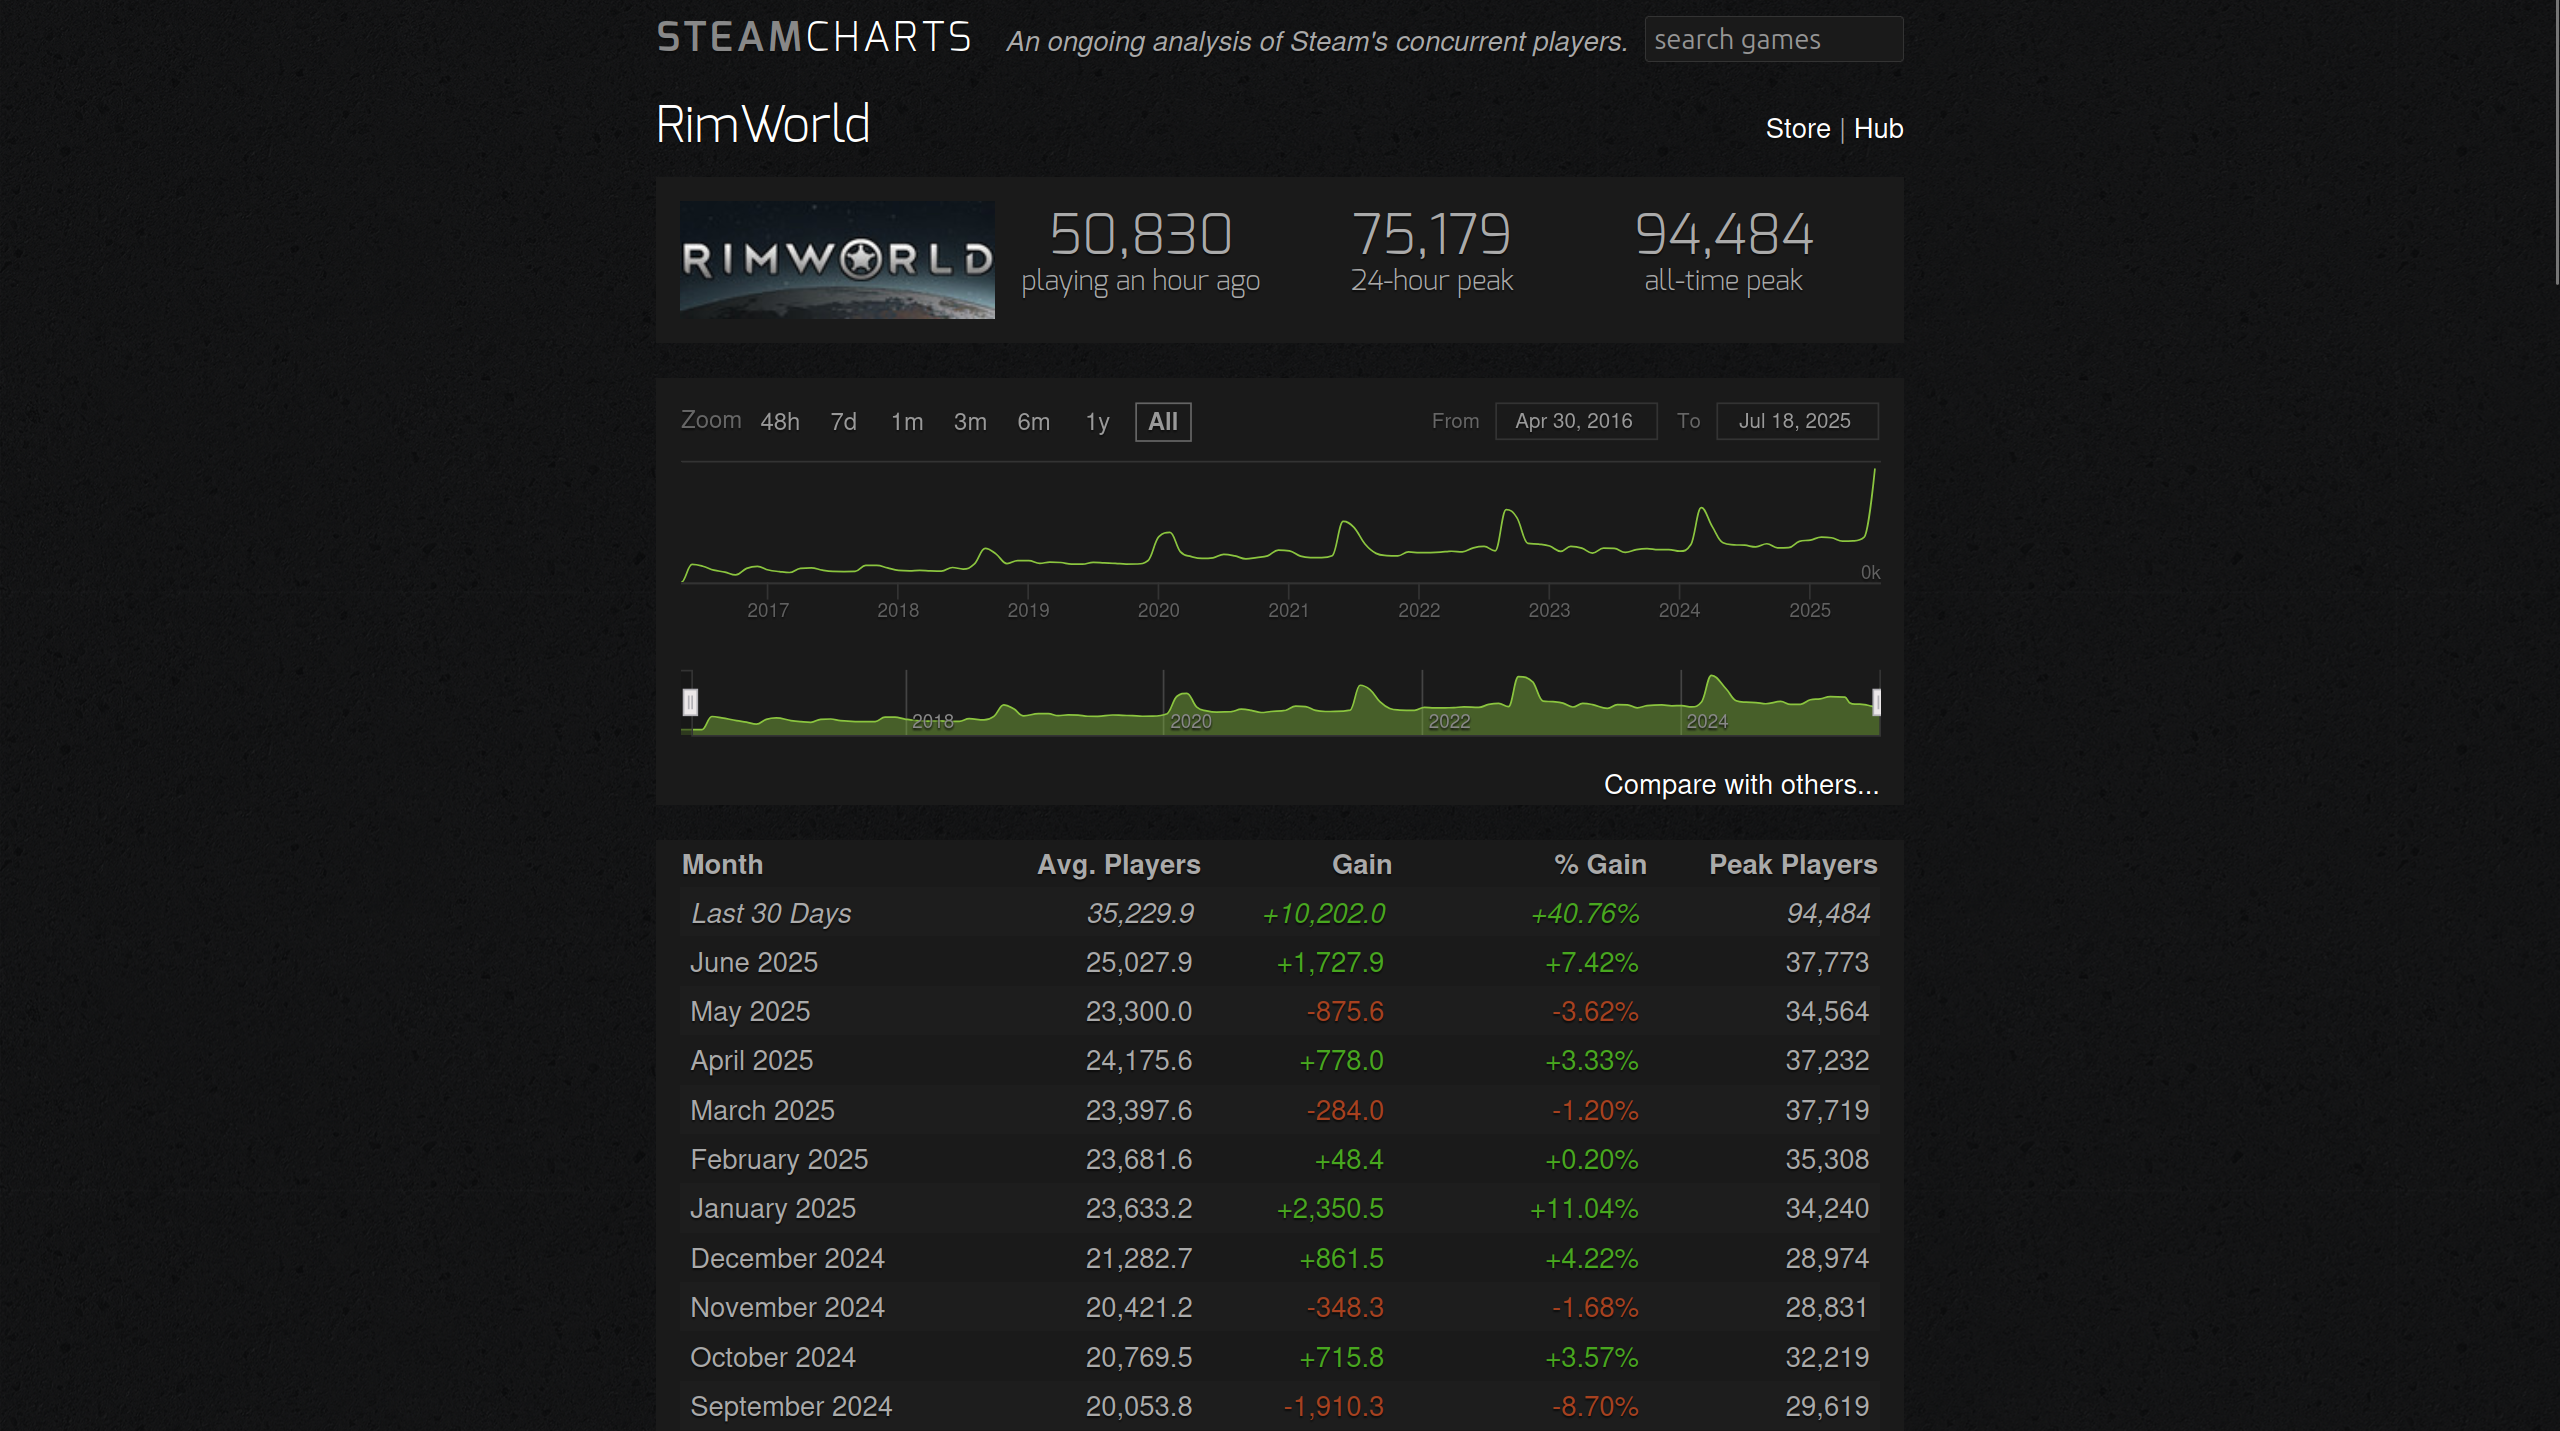Click the page vertical scrollbar thumb

click(x=2555, y=142)
